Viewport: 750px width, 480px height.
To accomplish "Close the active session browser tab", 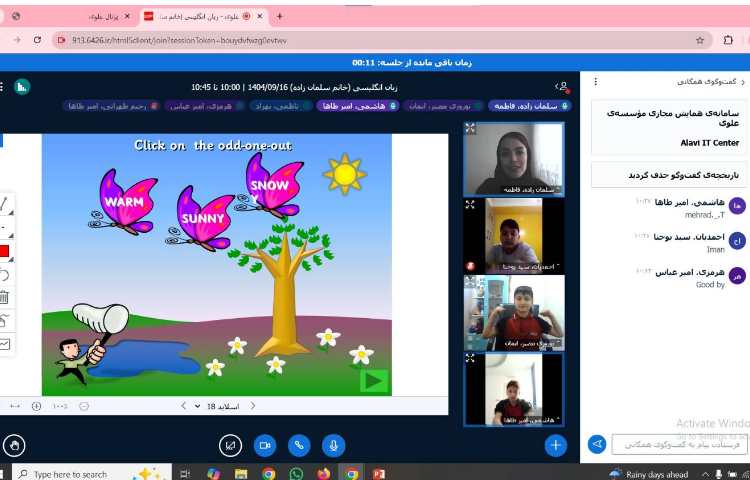I will click(x=260, y=16).
